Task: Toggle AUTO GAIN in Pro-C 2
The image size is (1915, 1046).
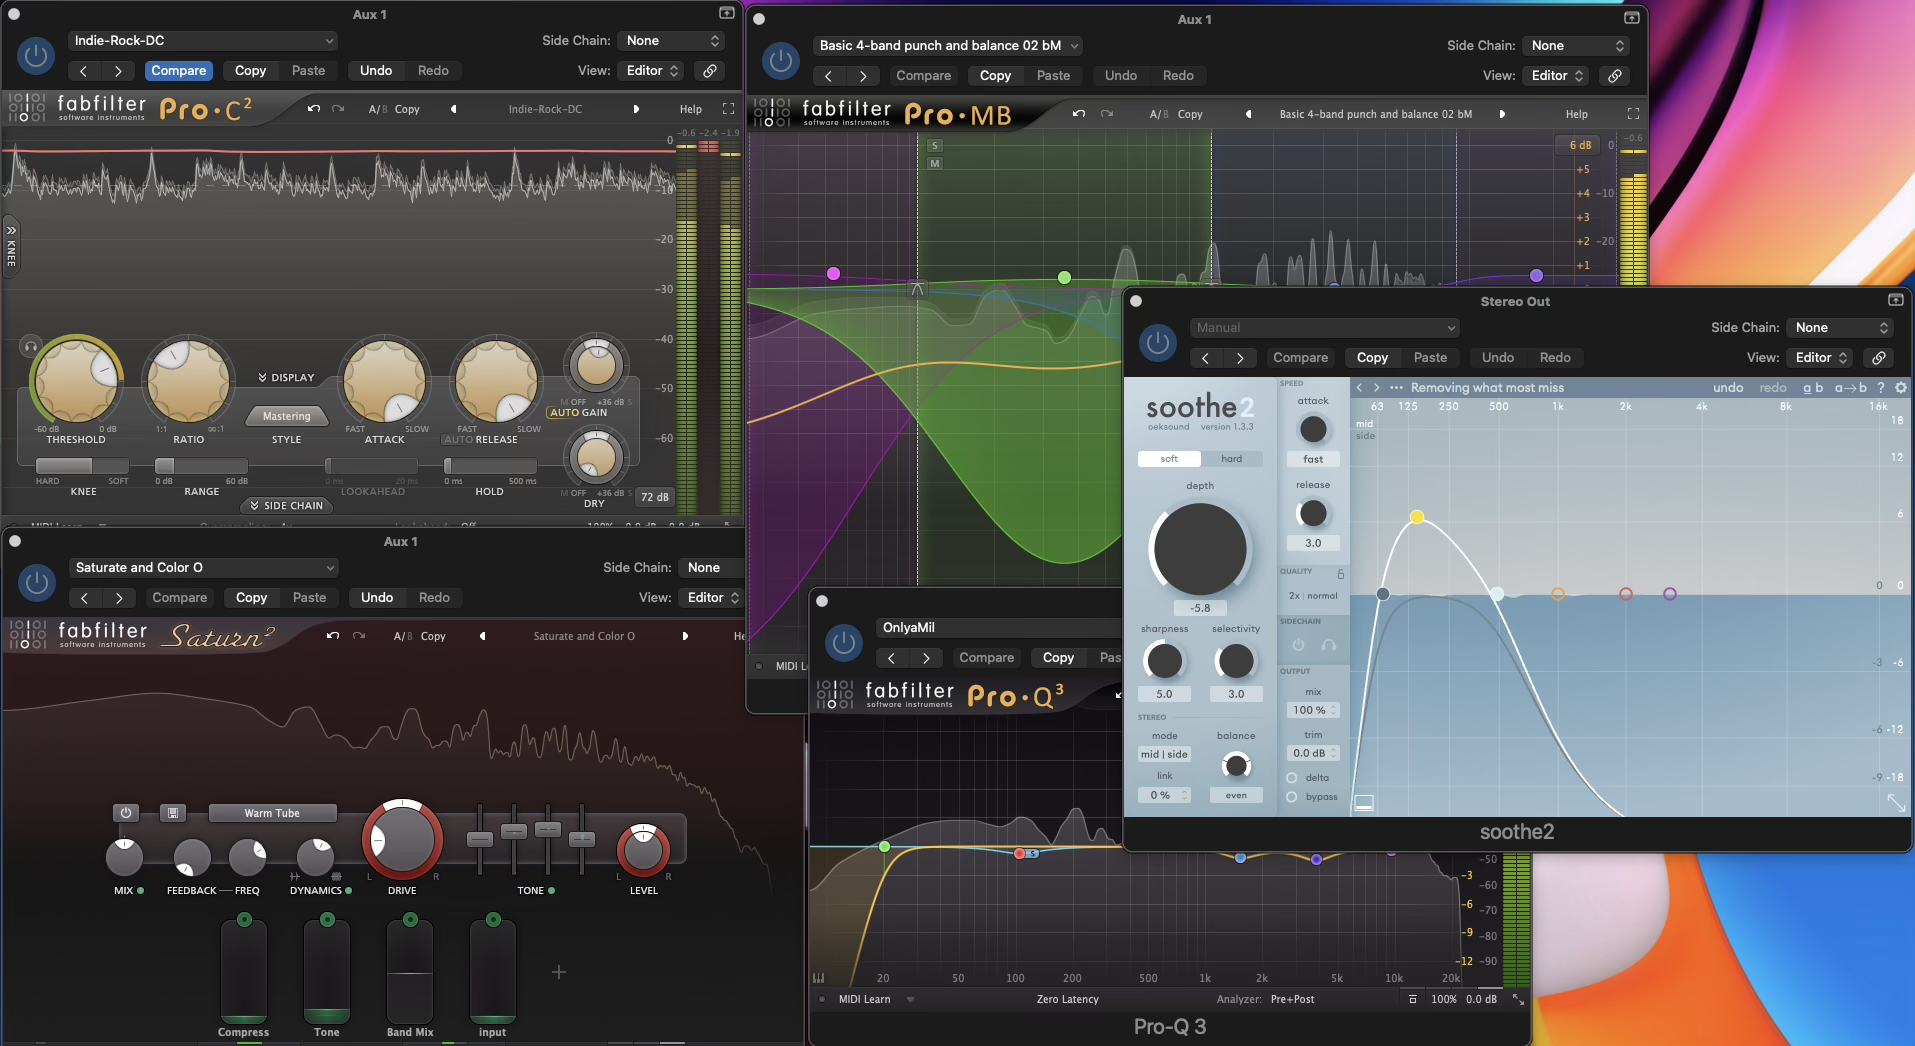Action: [x=579, y=412]
